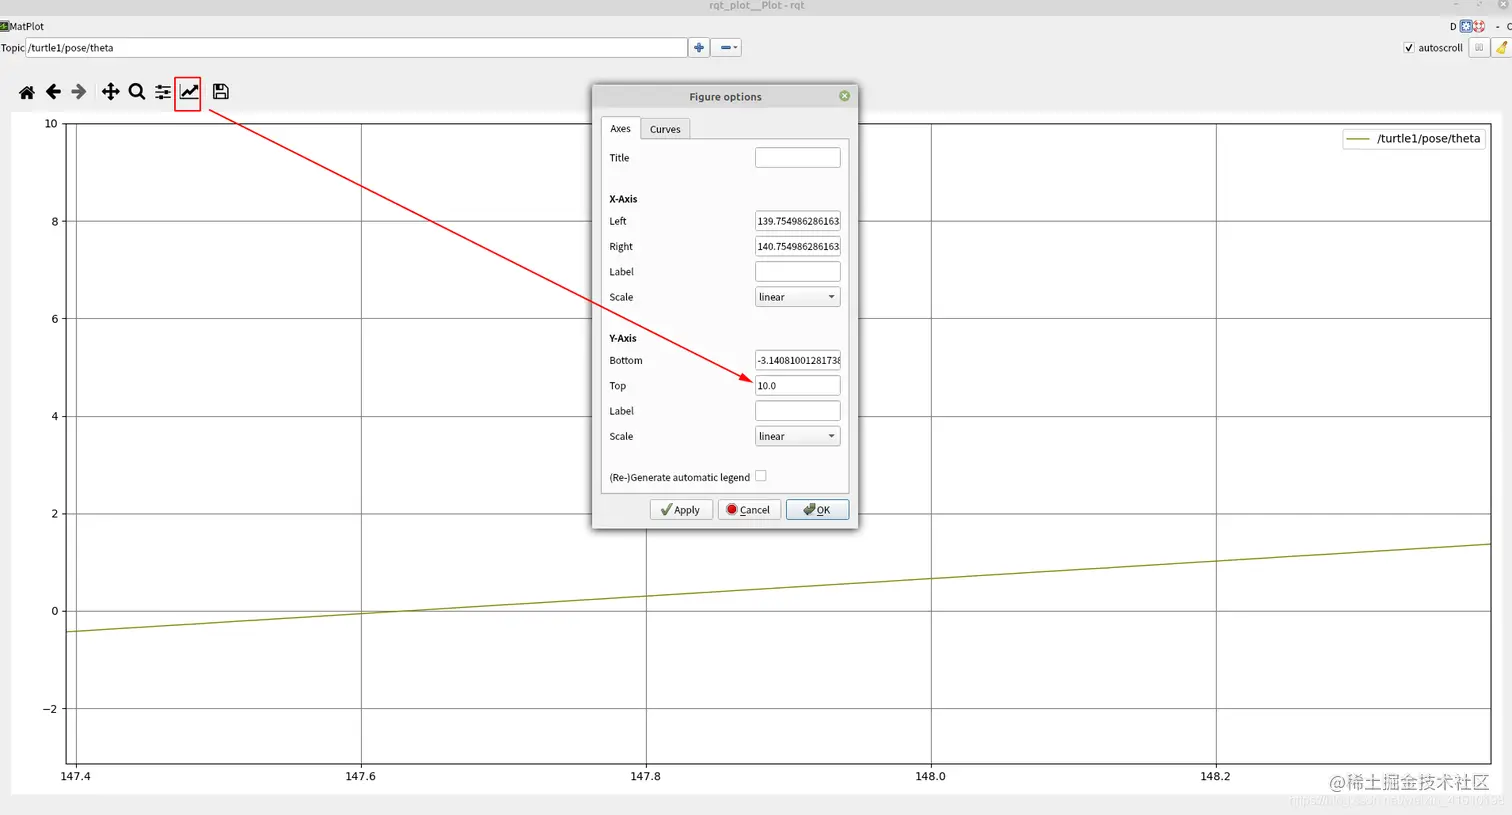
Task: Click the Topic /turtle1/pose/theta input field
Action: tap(356, 48)
